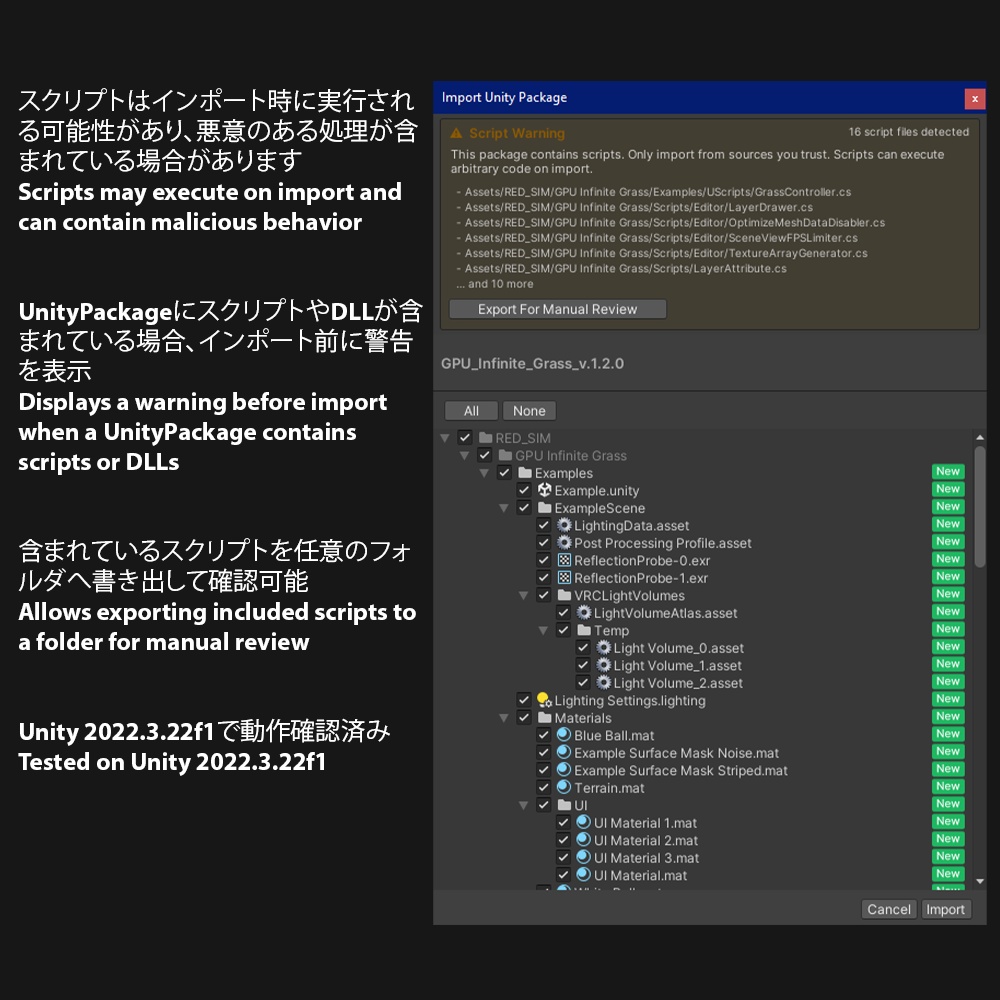Collapse the UI folder node
Screen dimensions: 1000x1000
click(524, 805)
